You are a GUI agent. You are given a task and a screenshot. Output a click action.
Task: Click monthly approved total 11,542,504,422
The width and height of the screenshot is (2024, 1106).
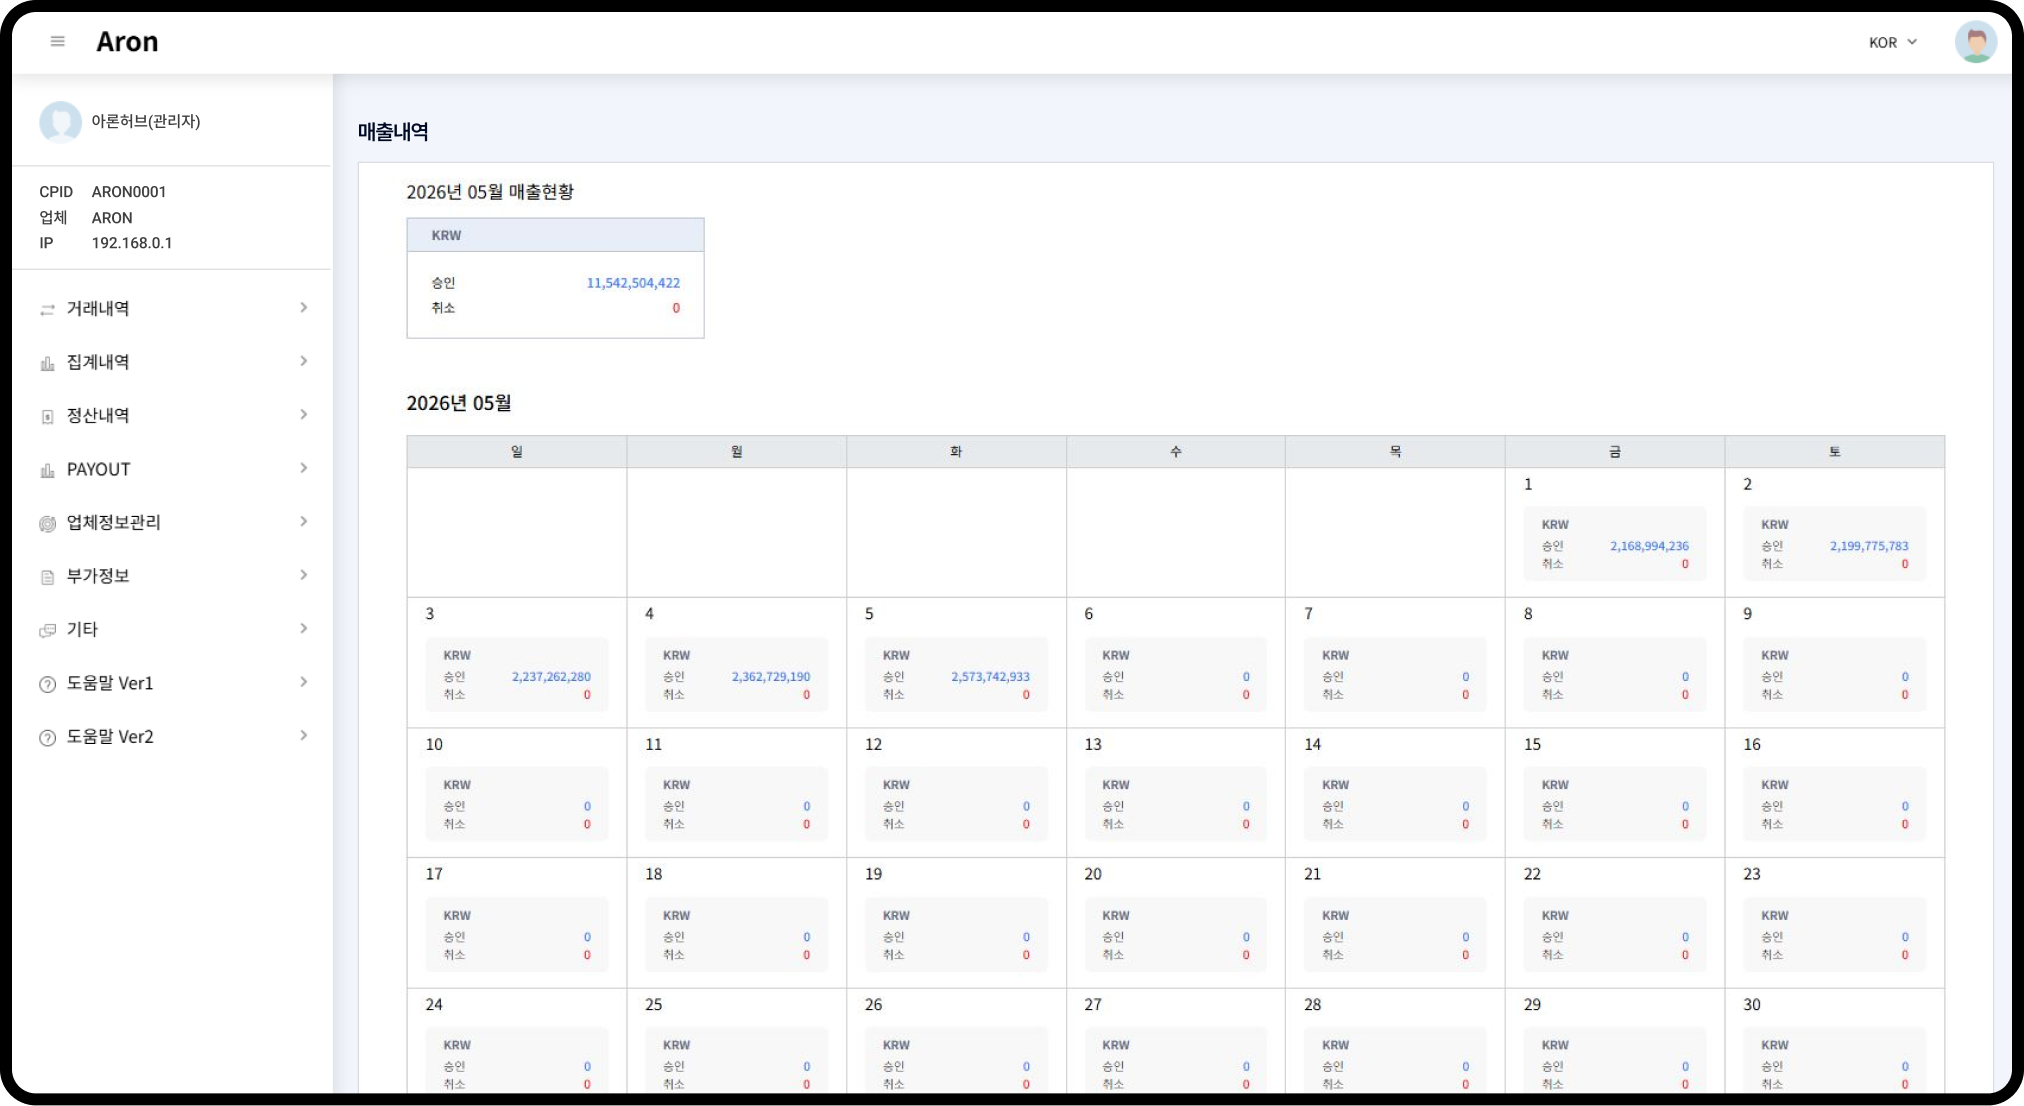[633, 283]
